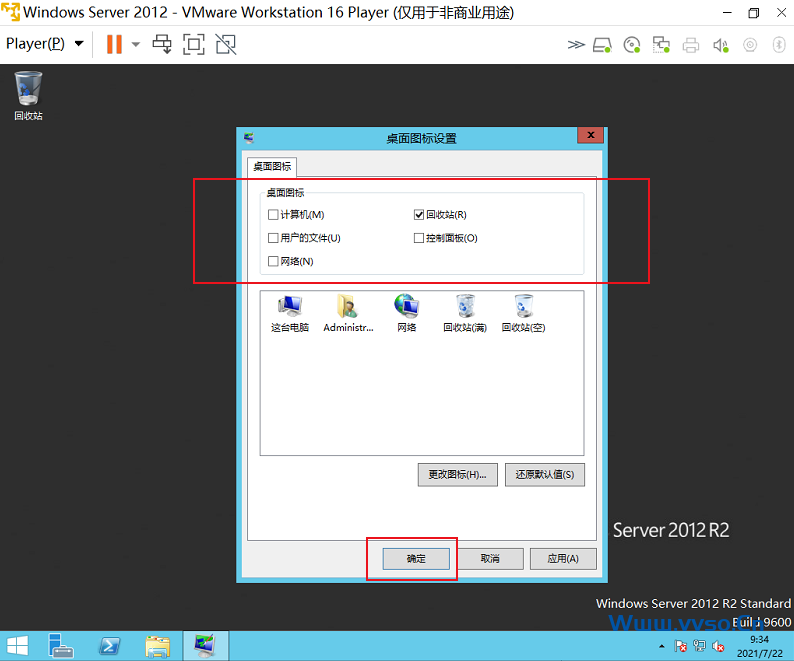Toggle Unity mode icon in VMware toolbar
The image size is (794, 661).
226,44
